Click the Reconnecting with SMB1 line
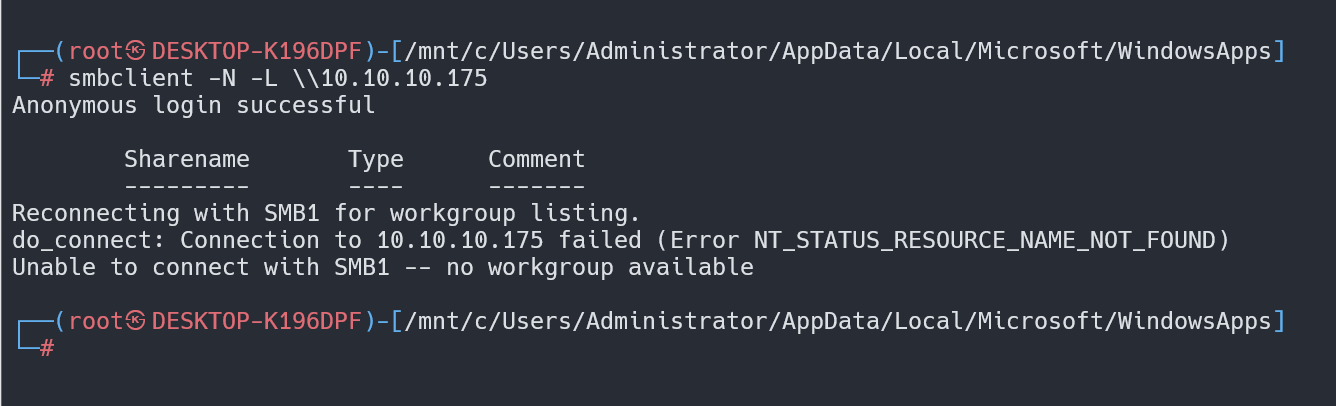Viewport: 1336px width, 406px height. click(x=326, y=213)
